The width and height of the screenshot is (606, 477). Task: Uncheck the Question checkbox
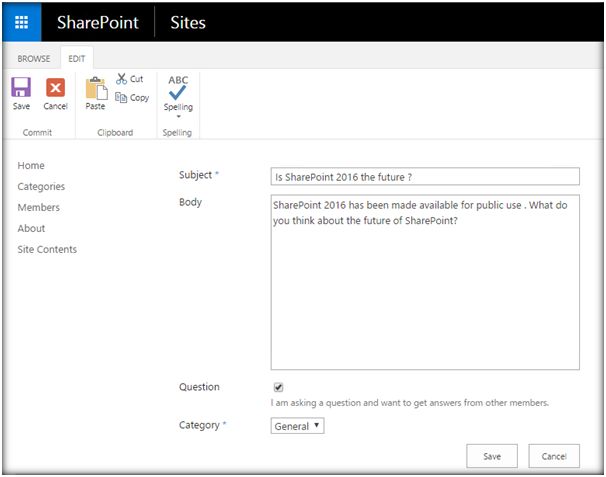point(278,387)
